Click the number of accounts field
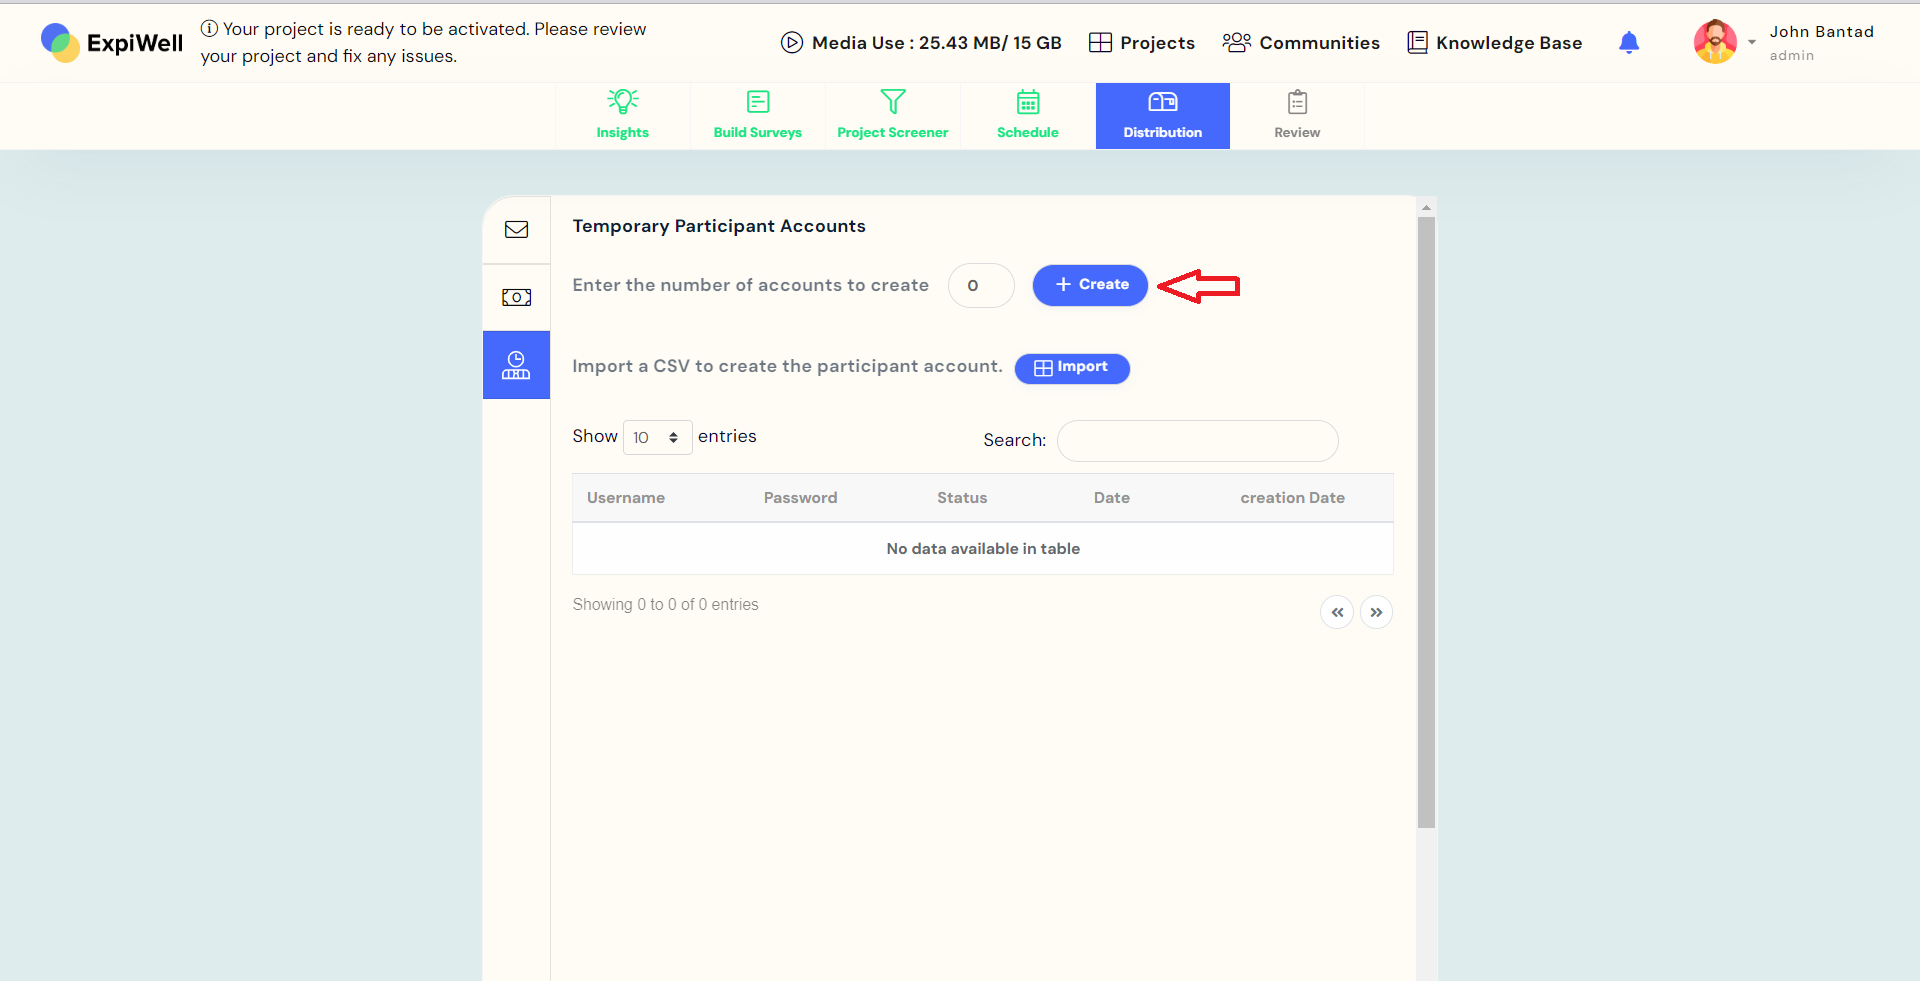 coord(980,285)
